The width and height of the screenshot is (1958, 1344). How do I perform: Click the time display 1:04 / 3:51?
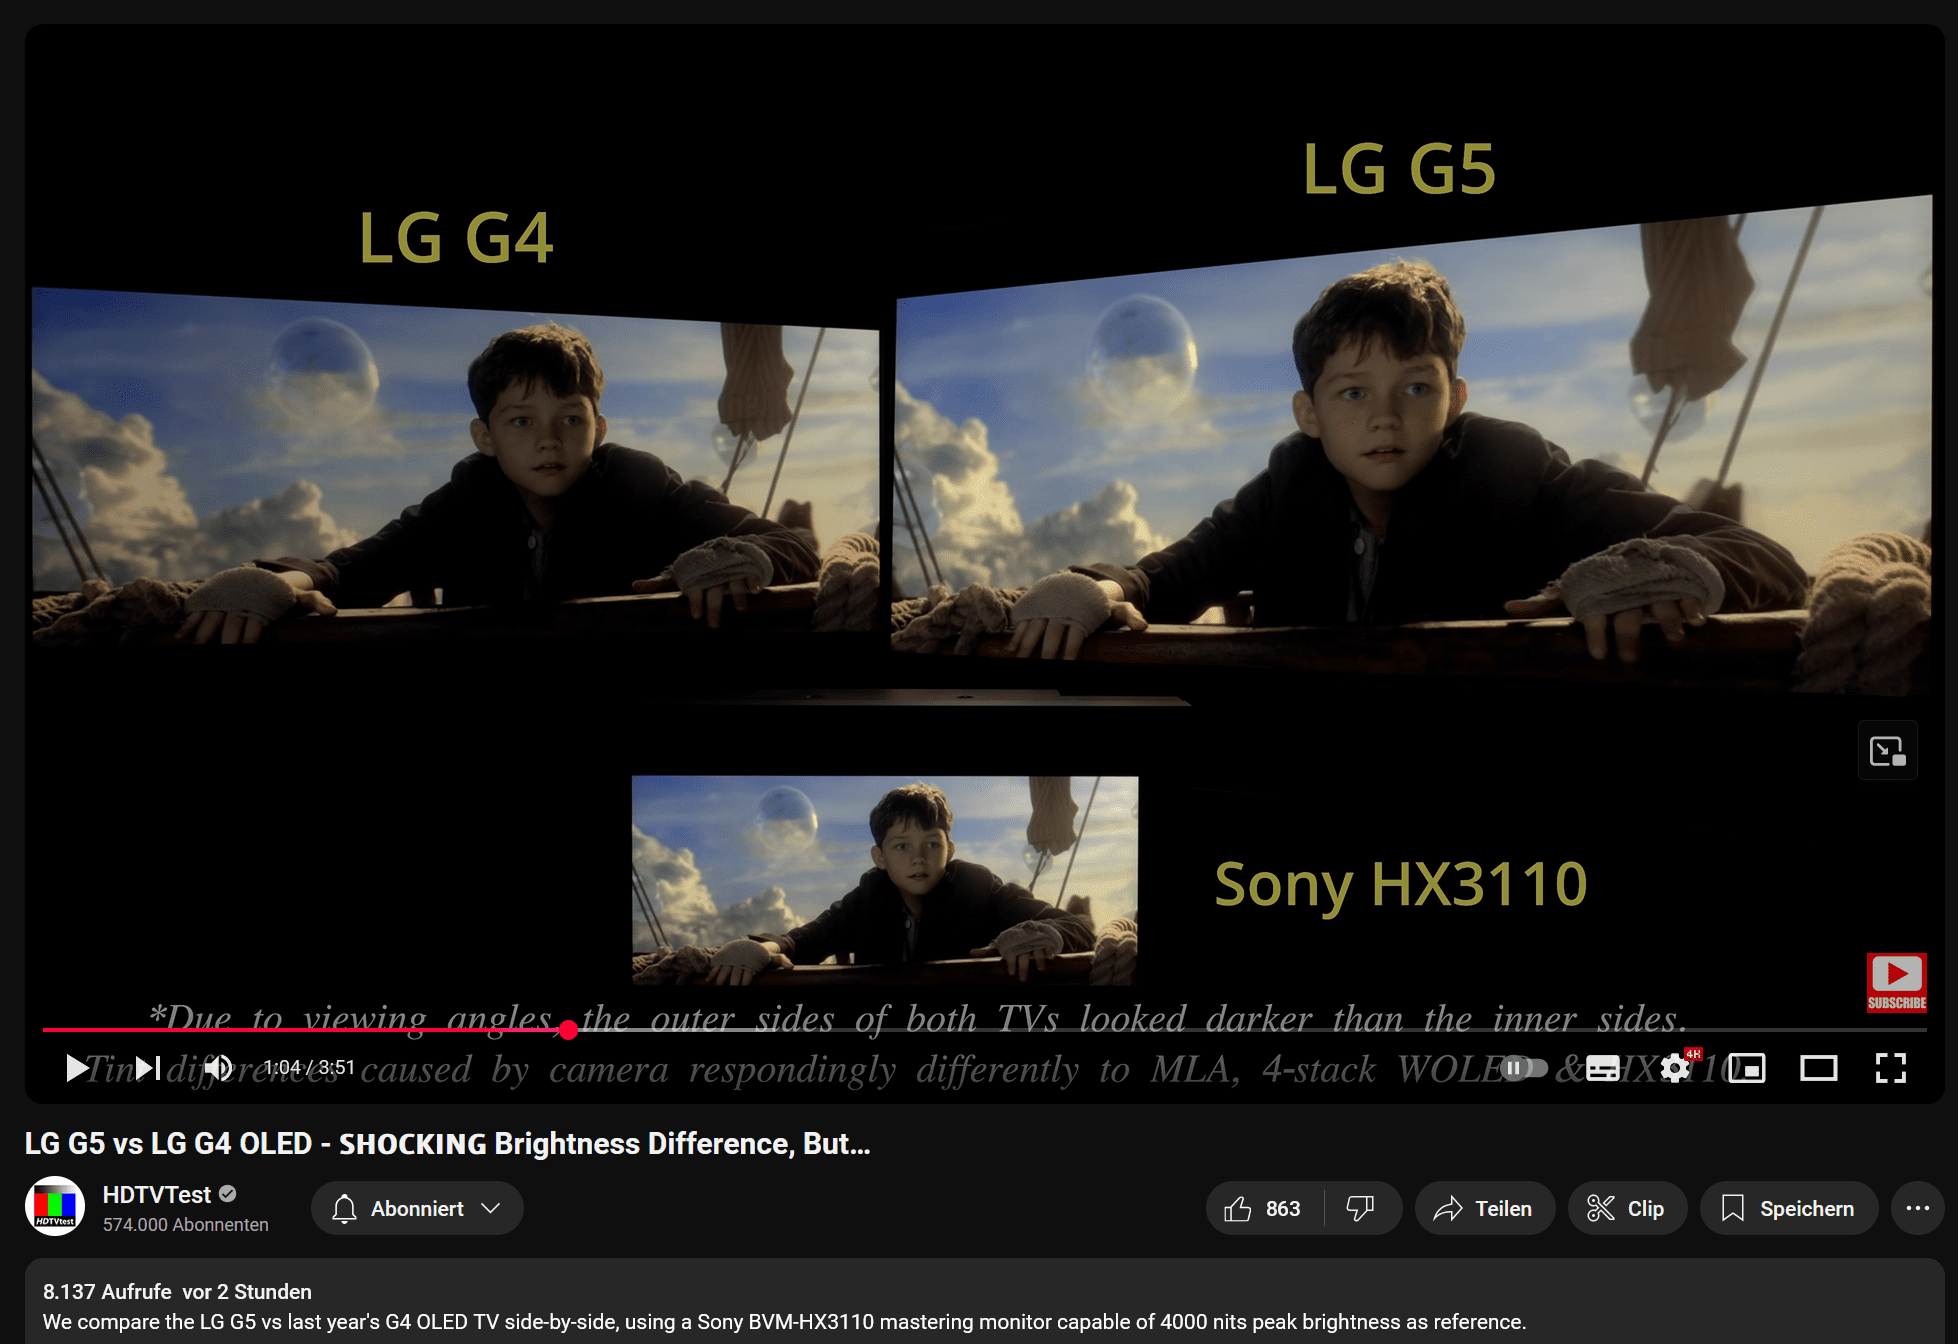coord(309,1068)
